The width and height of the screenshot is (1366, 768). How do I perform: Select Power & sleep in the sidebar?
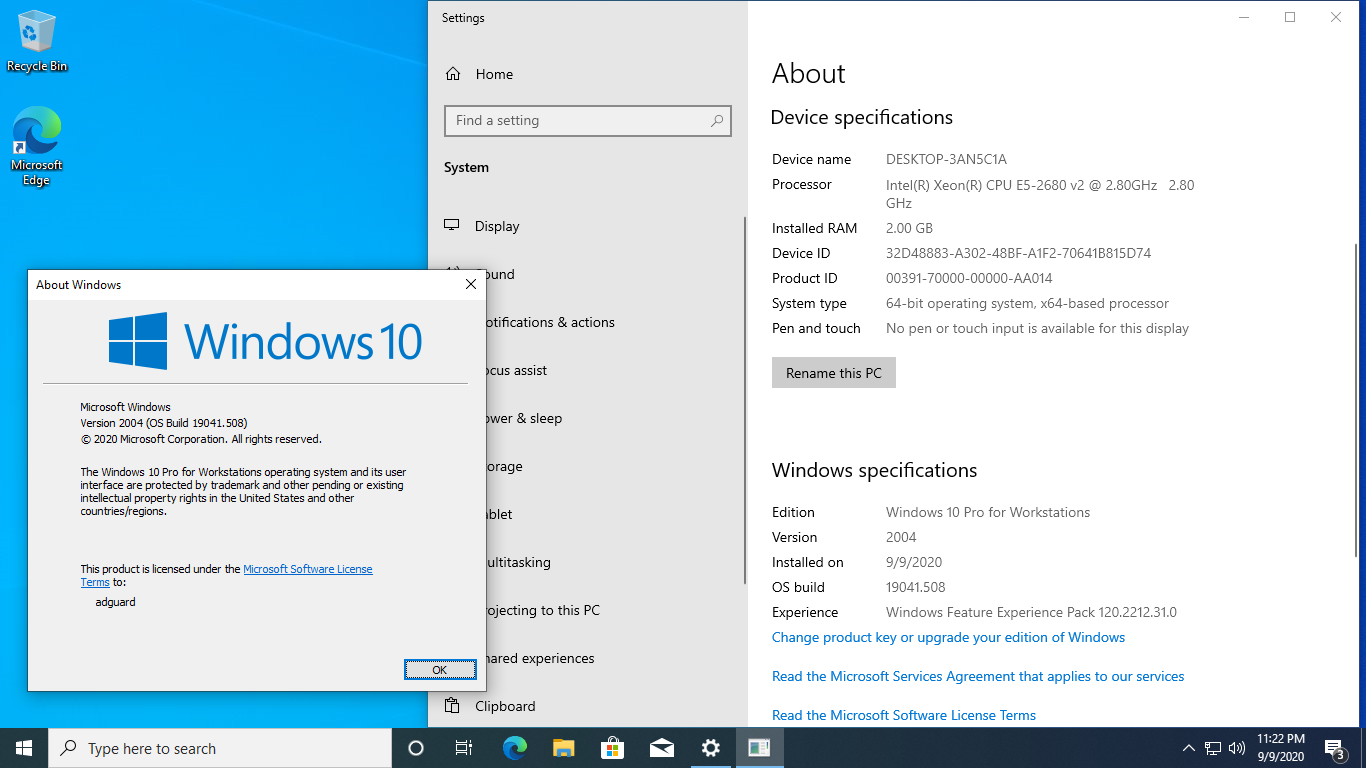(524, 418)
